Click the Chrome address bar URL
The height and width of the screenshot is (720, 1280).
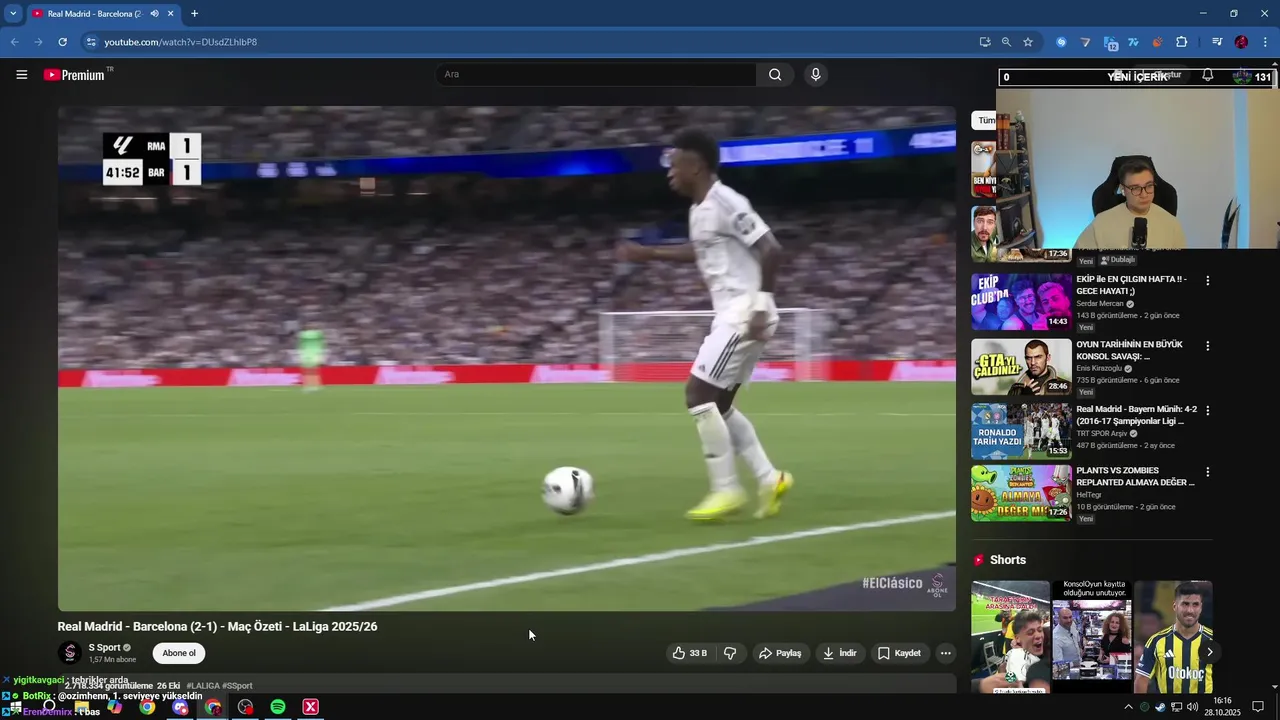point(180,42)
